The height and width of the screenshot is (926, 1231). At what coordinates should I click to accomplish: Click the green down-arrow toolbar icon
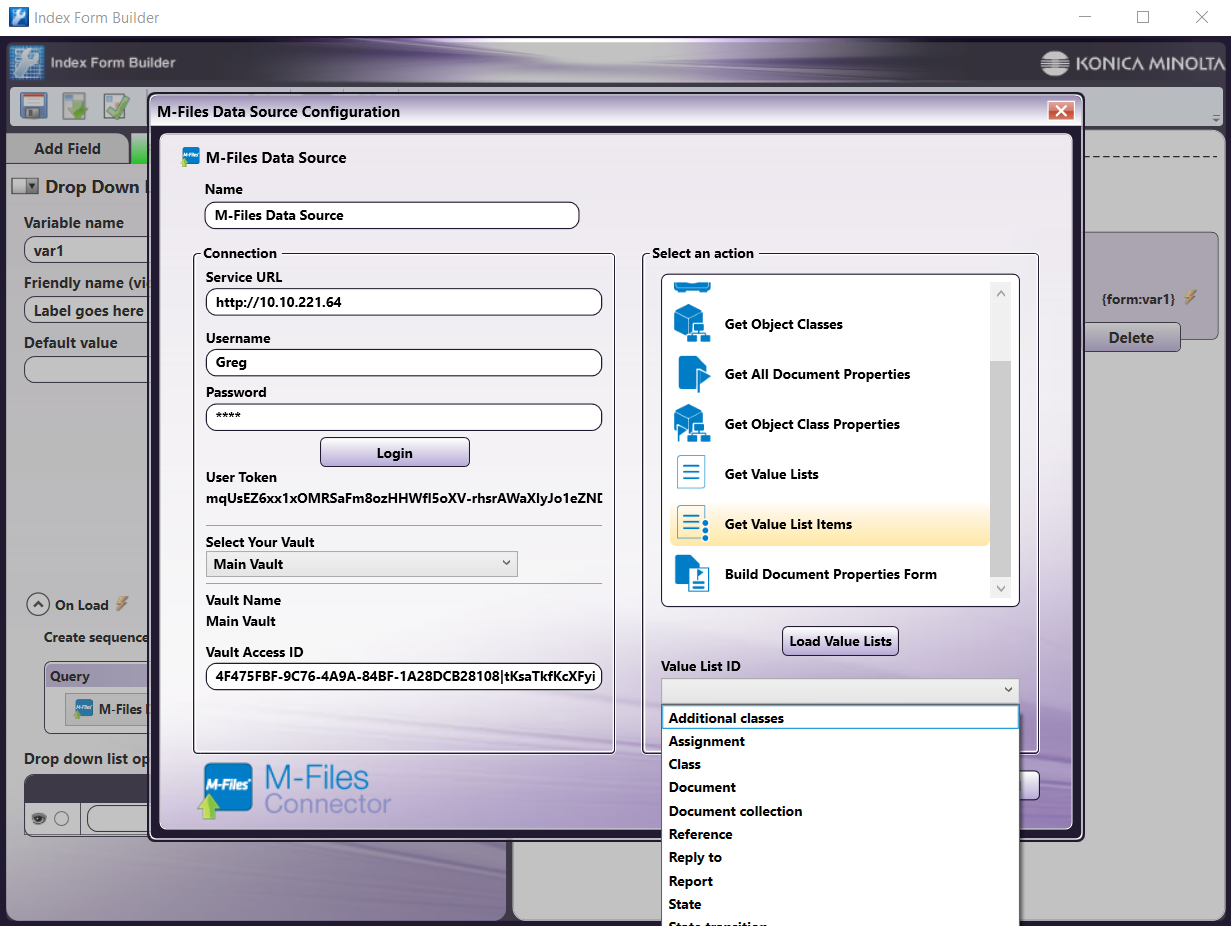(76, 105)
